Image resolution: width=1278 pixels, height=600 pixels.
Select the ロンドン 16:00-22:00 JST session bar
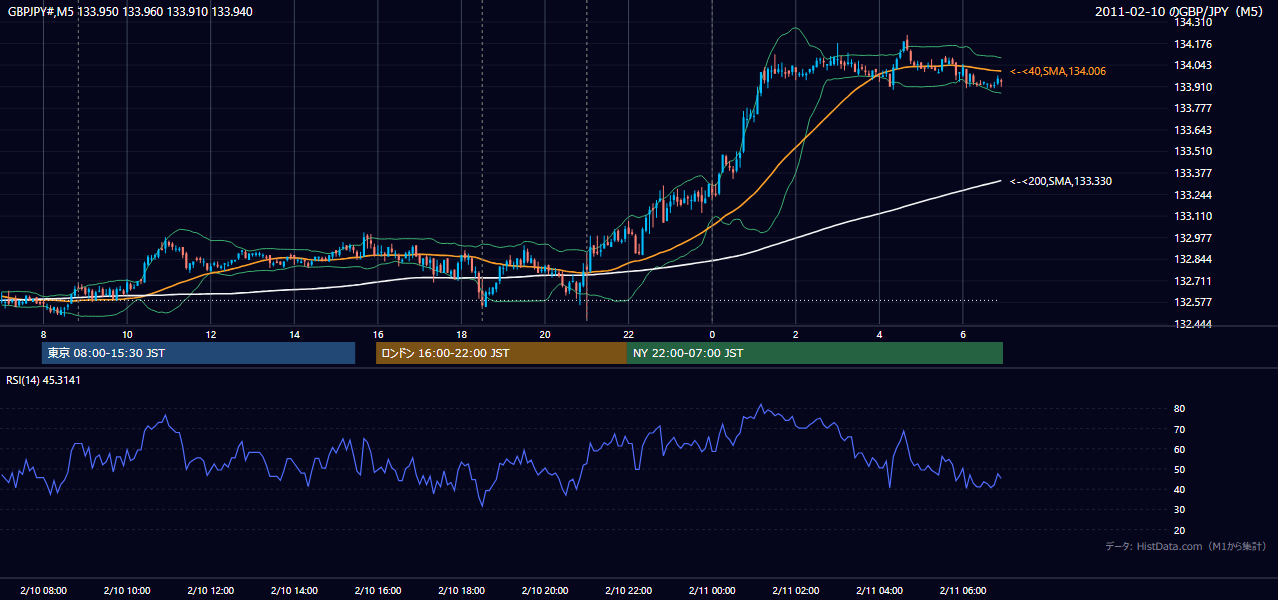tap(501, 353)
